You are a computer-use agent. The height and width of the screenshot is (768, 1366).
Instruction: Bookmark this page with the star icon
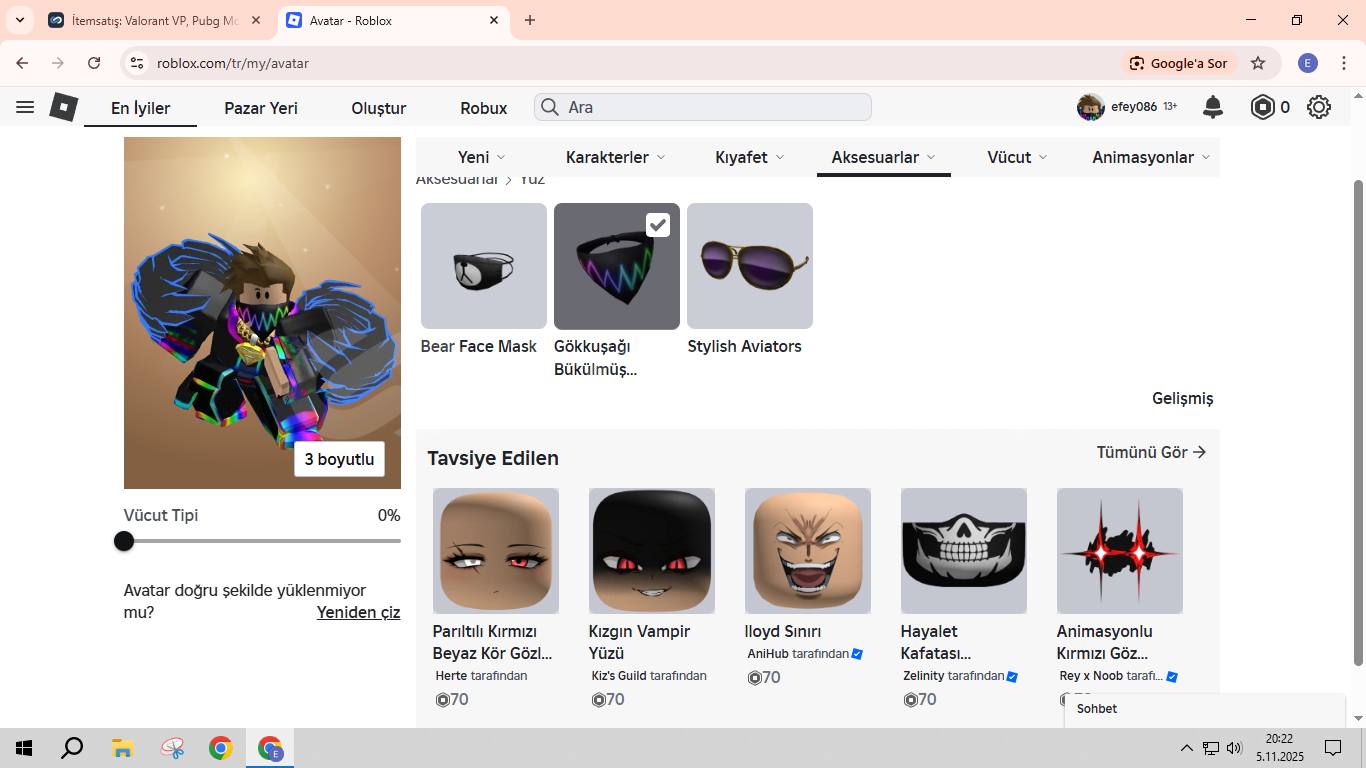(1258, 63)
